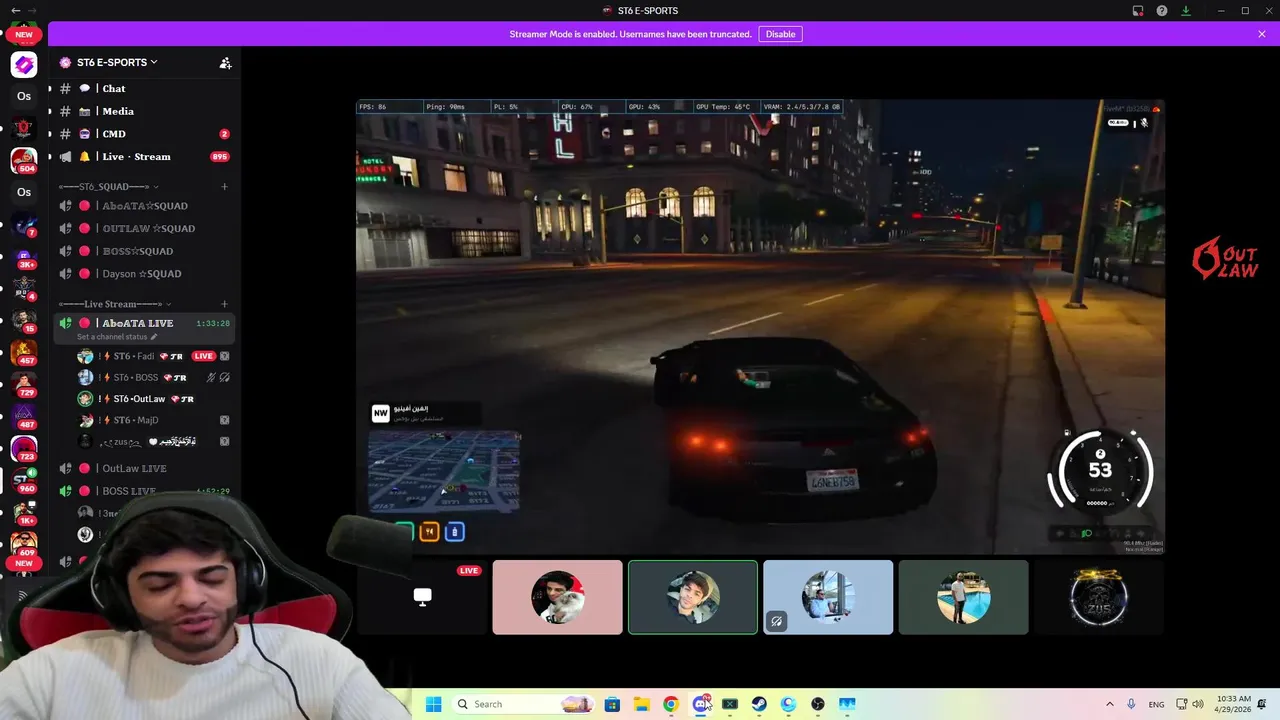Edit the channel status pencil icon
The width and height of the screenshot is (1280, 720).
[153, 337]
